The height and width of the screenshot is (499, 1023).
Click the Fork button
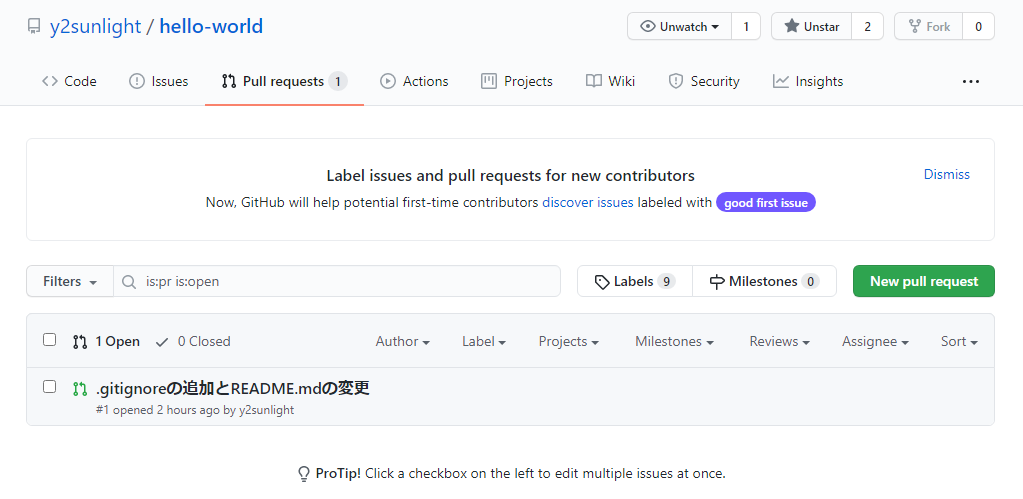pyautogui.click(x=928, y=27)
